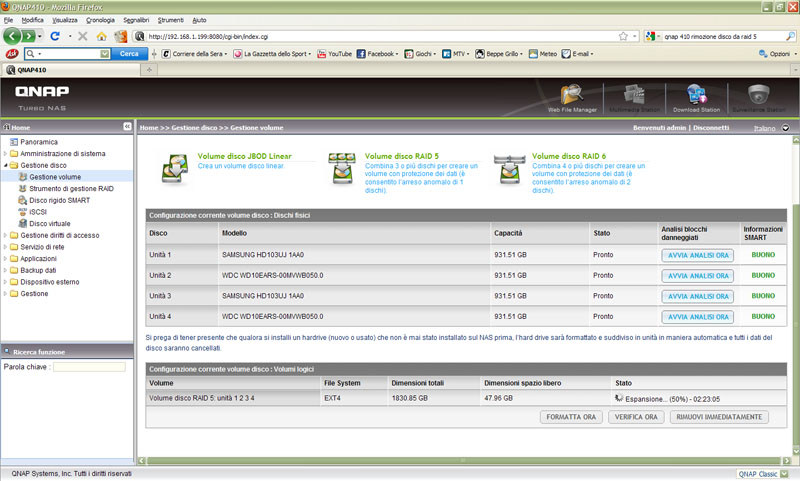
Task: Click the Parola chiave search field
Action: coord(89,367)
